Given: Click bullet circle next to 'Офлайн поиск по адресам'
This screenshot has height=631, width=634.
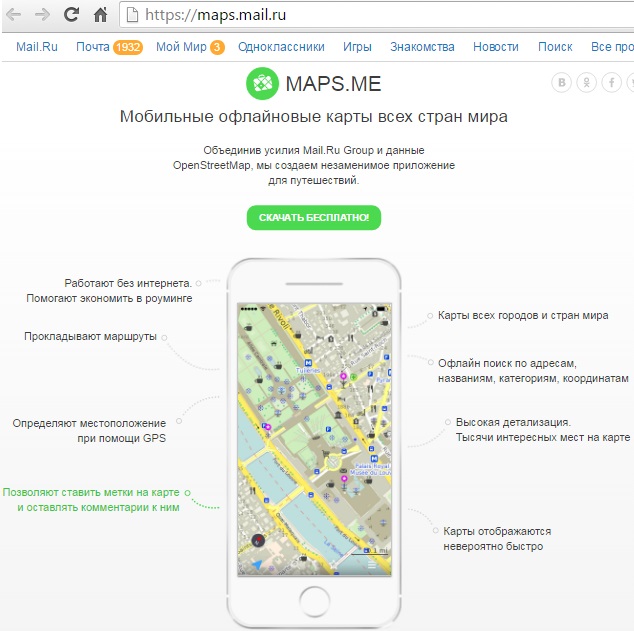Looking at the screenshot, I should coord(431,362).
